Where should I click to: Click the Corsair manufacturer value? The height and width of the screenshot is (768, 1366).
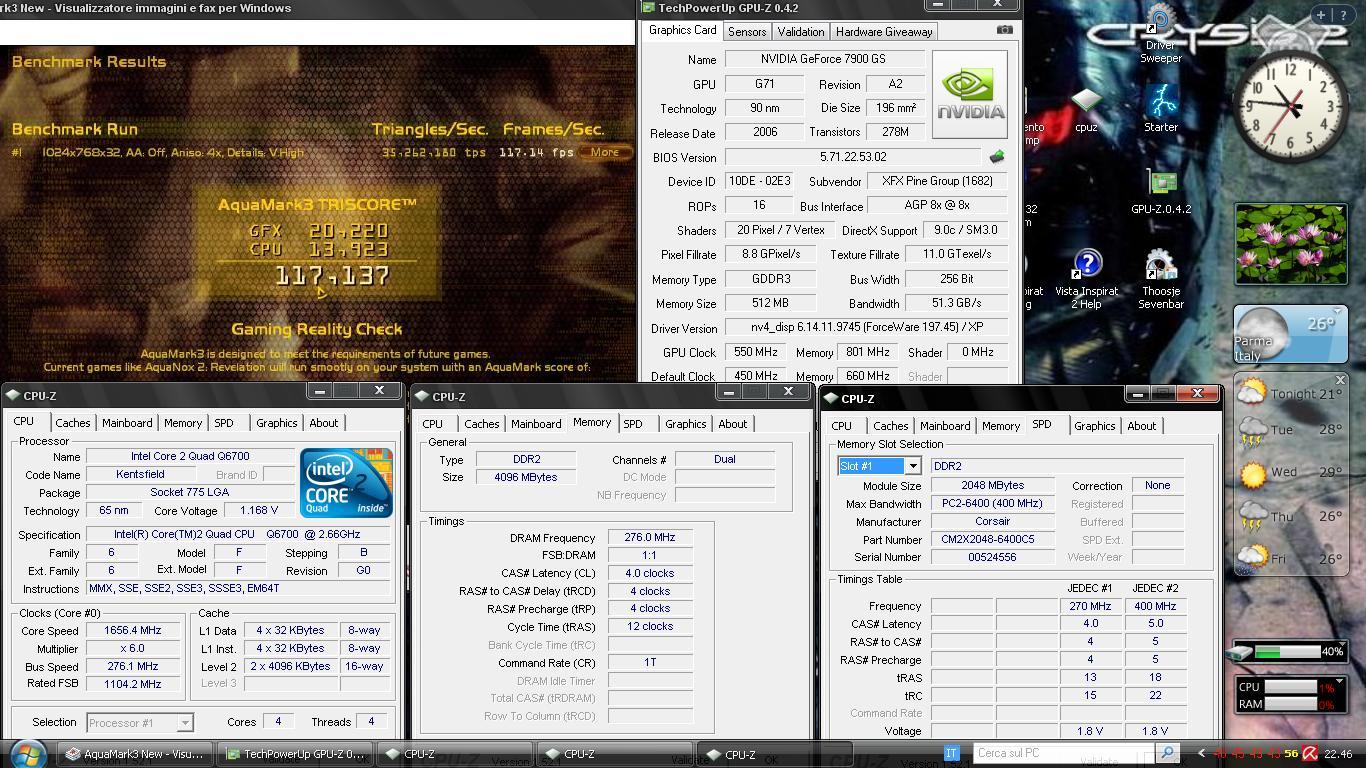(x=992, y=521)
